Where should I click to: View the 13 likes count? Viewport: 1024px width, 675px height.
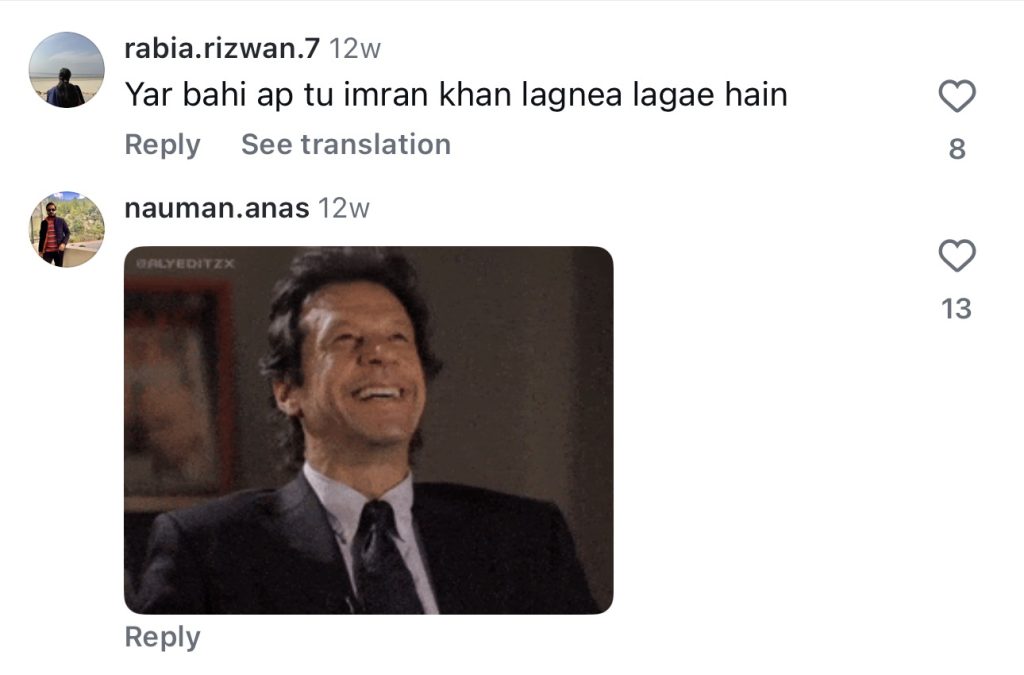(957, 309)
